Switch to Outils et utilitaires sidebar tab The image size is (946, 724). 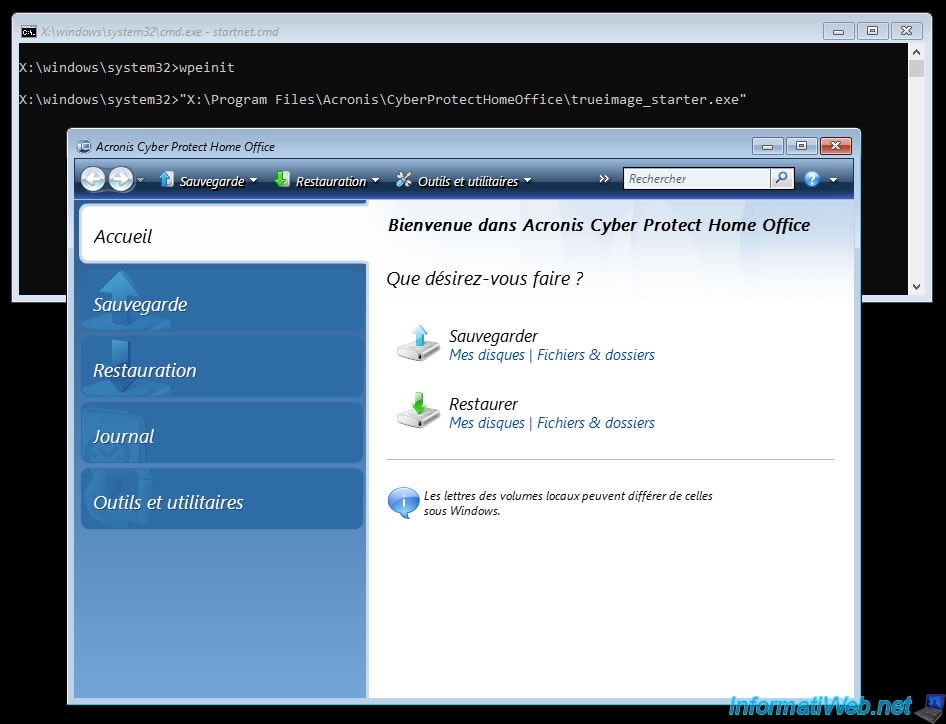coord(222,502)
